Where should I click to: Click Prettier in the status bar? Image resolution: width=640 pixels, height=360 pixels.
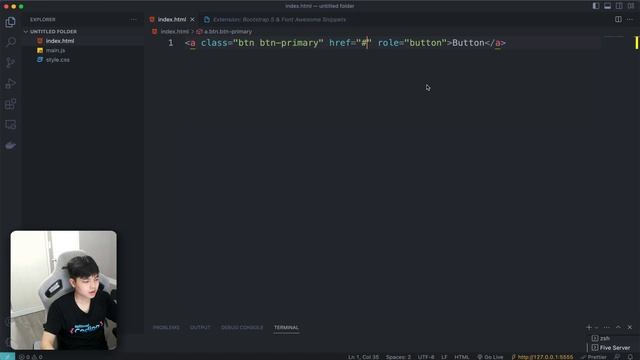594,357
